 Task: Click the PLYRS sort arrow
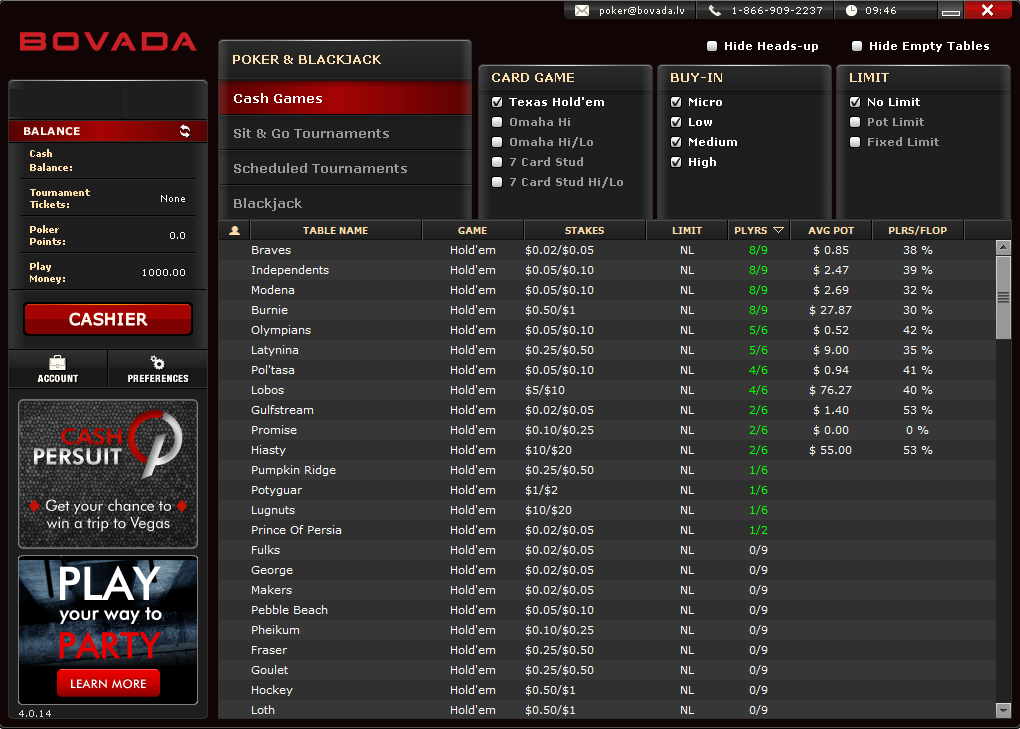pos(778,230)
